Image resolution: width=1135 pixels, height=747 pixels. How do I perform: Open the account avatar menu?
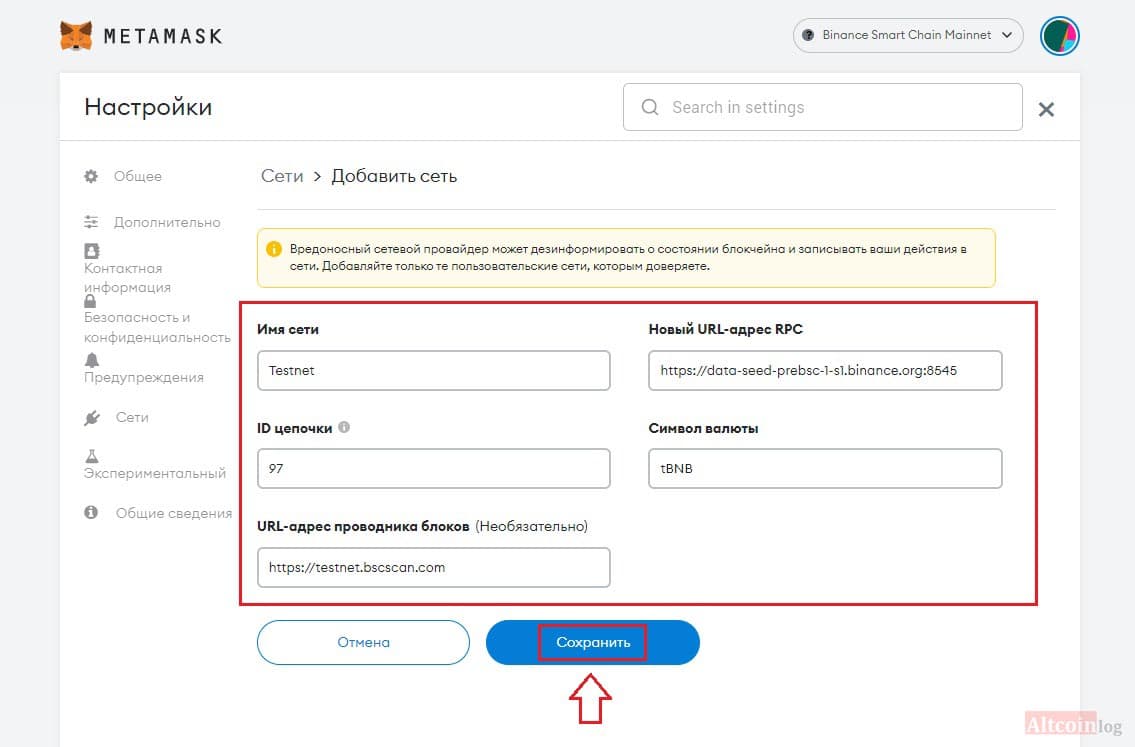click(1060, 35)
